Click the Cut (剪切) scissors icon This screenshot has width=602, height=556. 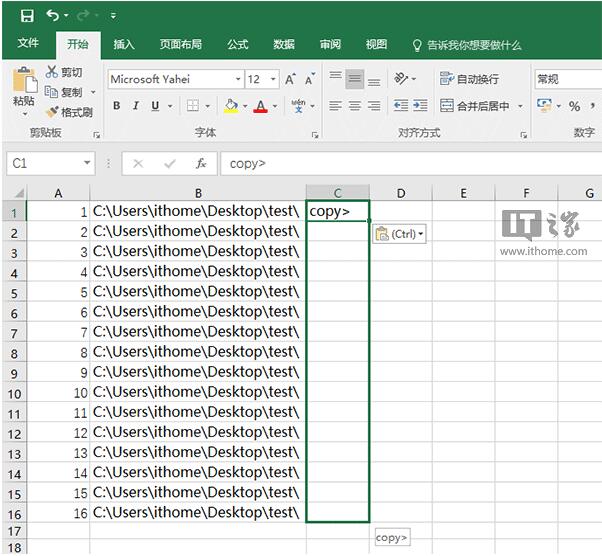[x=53, y=73]
